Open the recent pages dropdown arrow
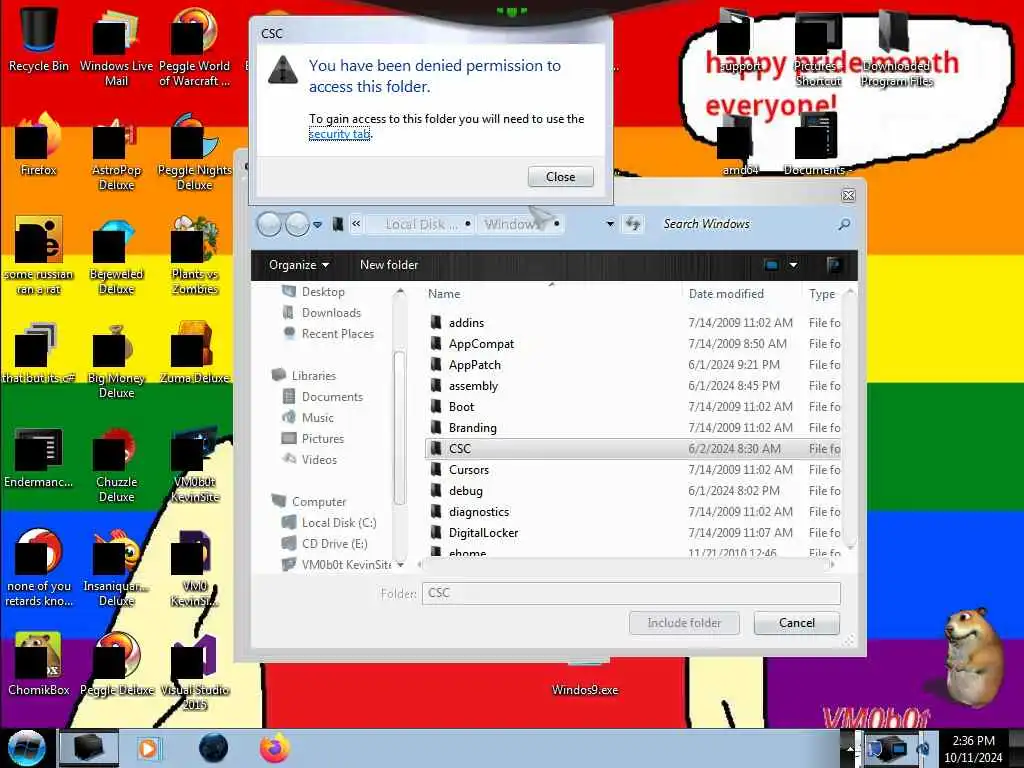 317,224
